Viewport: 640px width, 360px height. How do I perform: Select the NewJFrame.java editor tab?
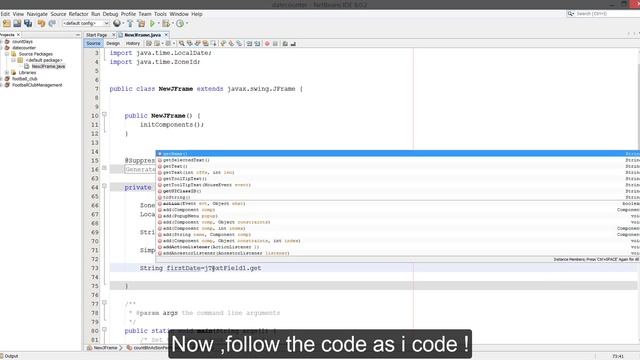(x=142, y=35)
